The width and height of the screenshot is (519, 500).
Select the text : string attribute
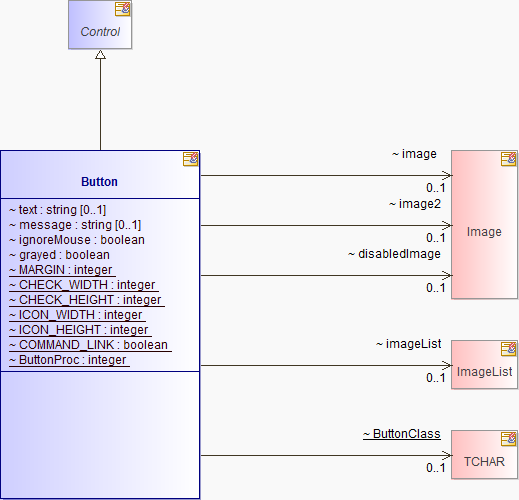pos(57,210)
